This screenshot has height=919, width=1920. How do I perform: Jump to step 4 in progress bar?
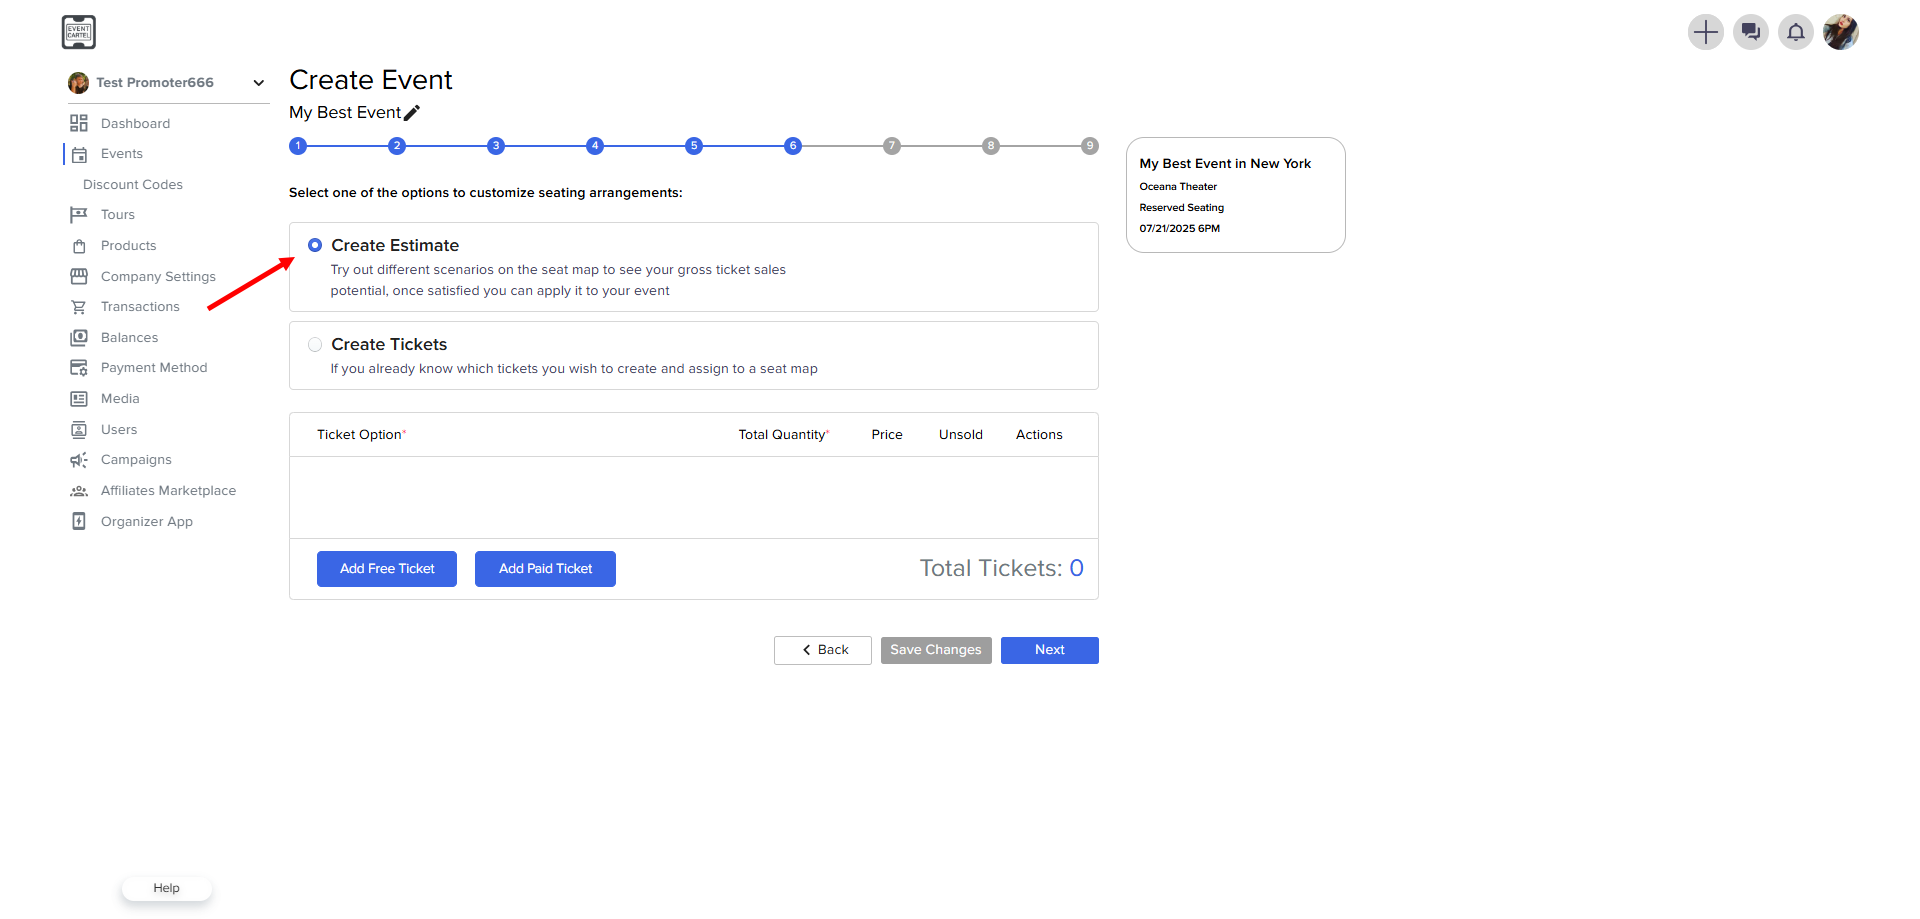[x=595, y=146]
